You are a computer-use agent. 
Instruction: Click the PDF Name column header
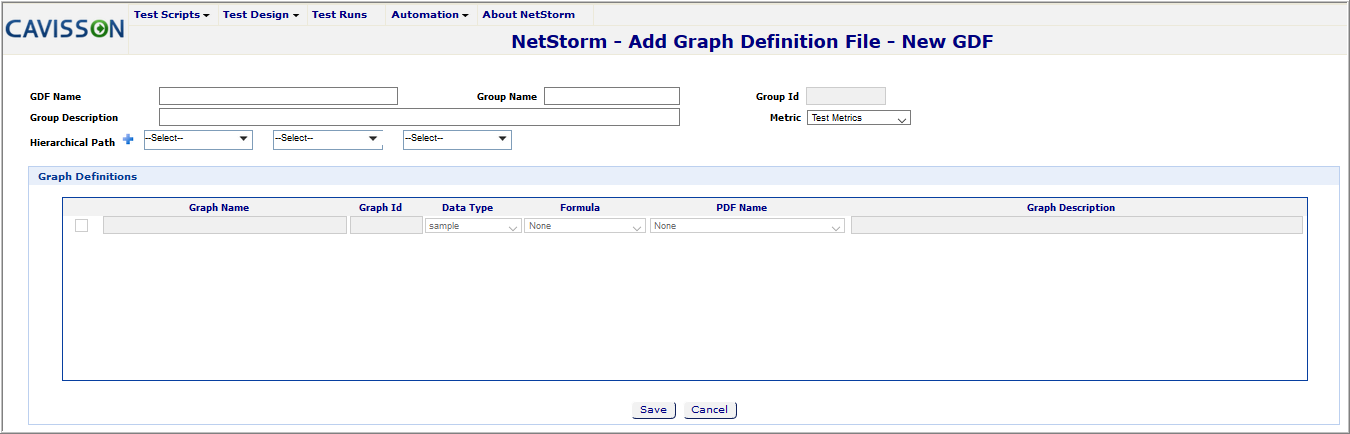point(742,208)
